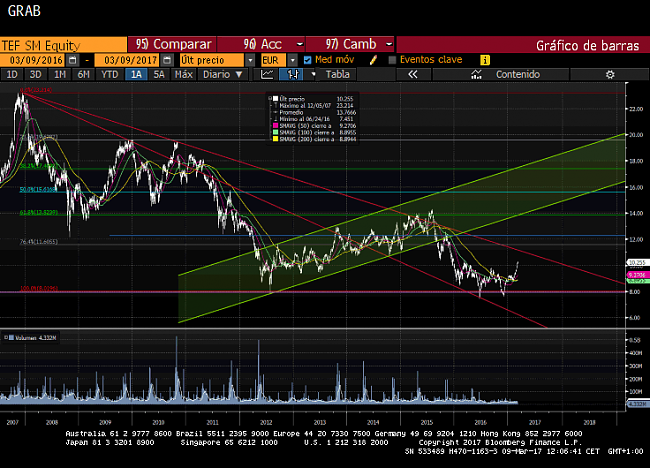This screenshot has width=650, height=468.
Task: Open chart settings gear icon
Action: [610, 75]
